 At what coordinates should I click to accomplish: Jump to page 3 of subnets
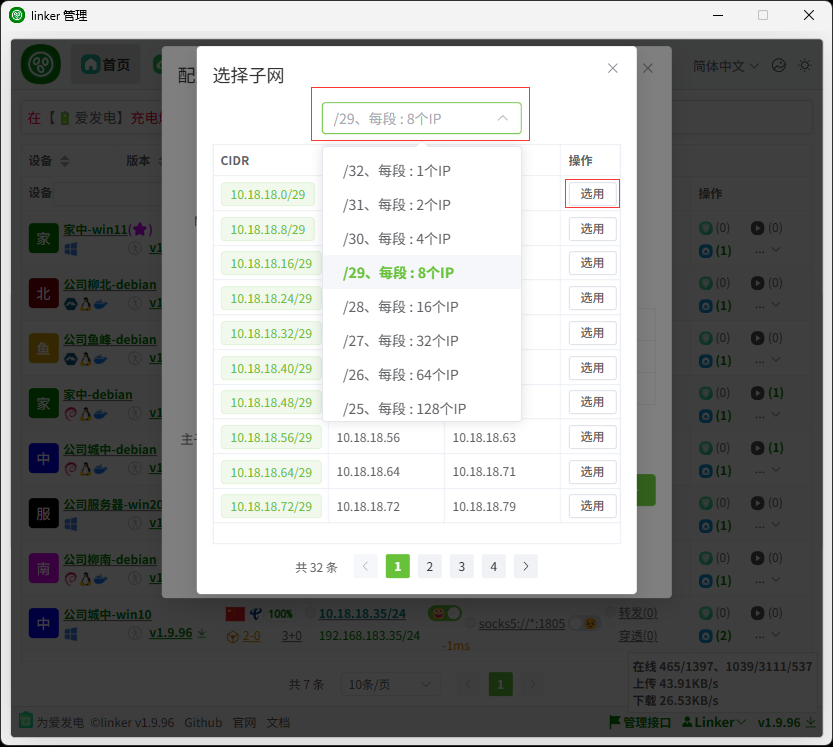click(461, 567)
